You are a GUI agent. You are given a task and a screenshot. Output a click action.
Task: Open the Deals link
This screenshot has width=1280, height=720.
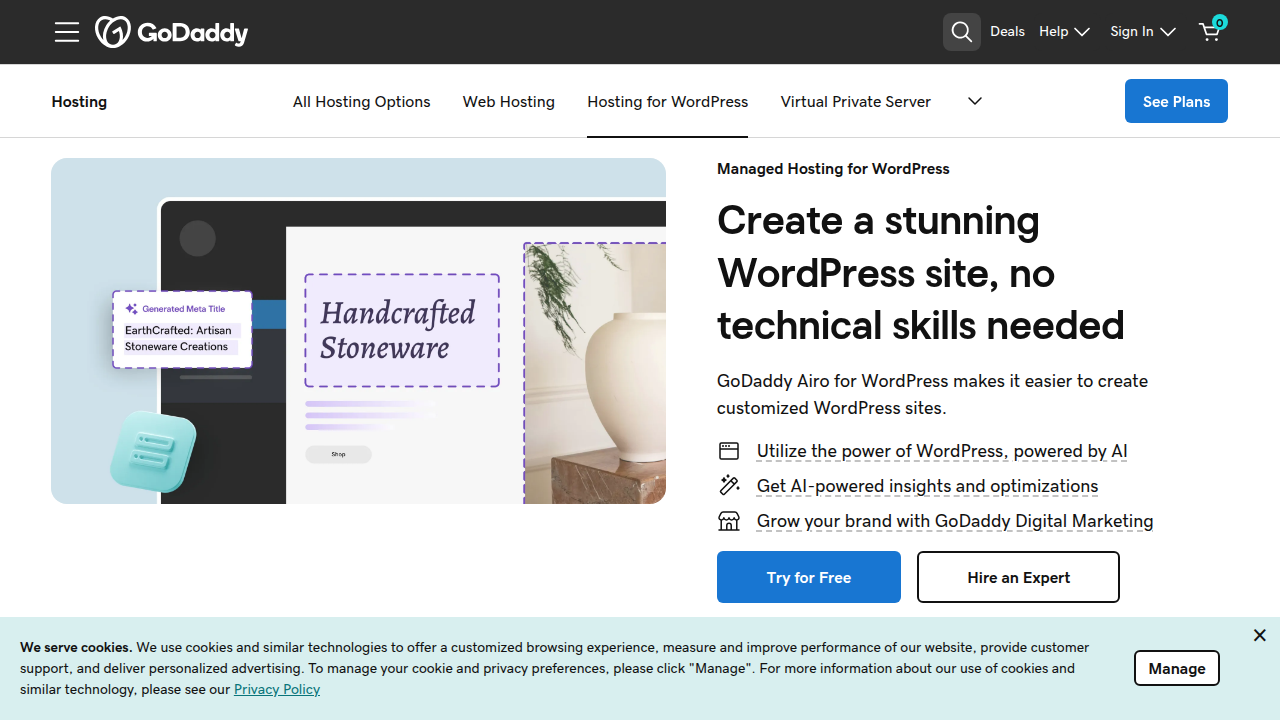[x=1007, y=32]
